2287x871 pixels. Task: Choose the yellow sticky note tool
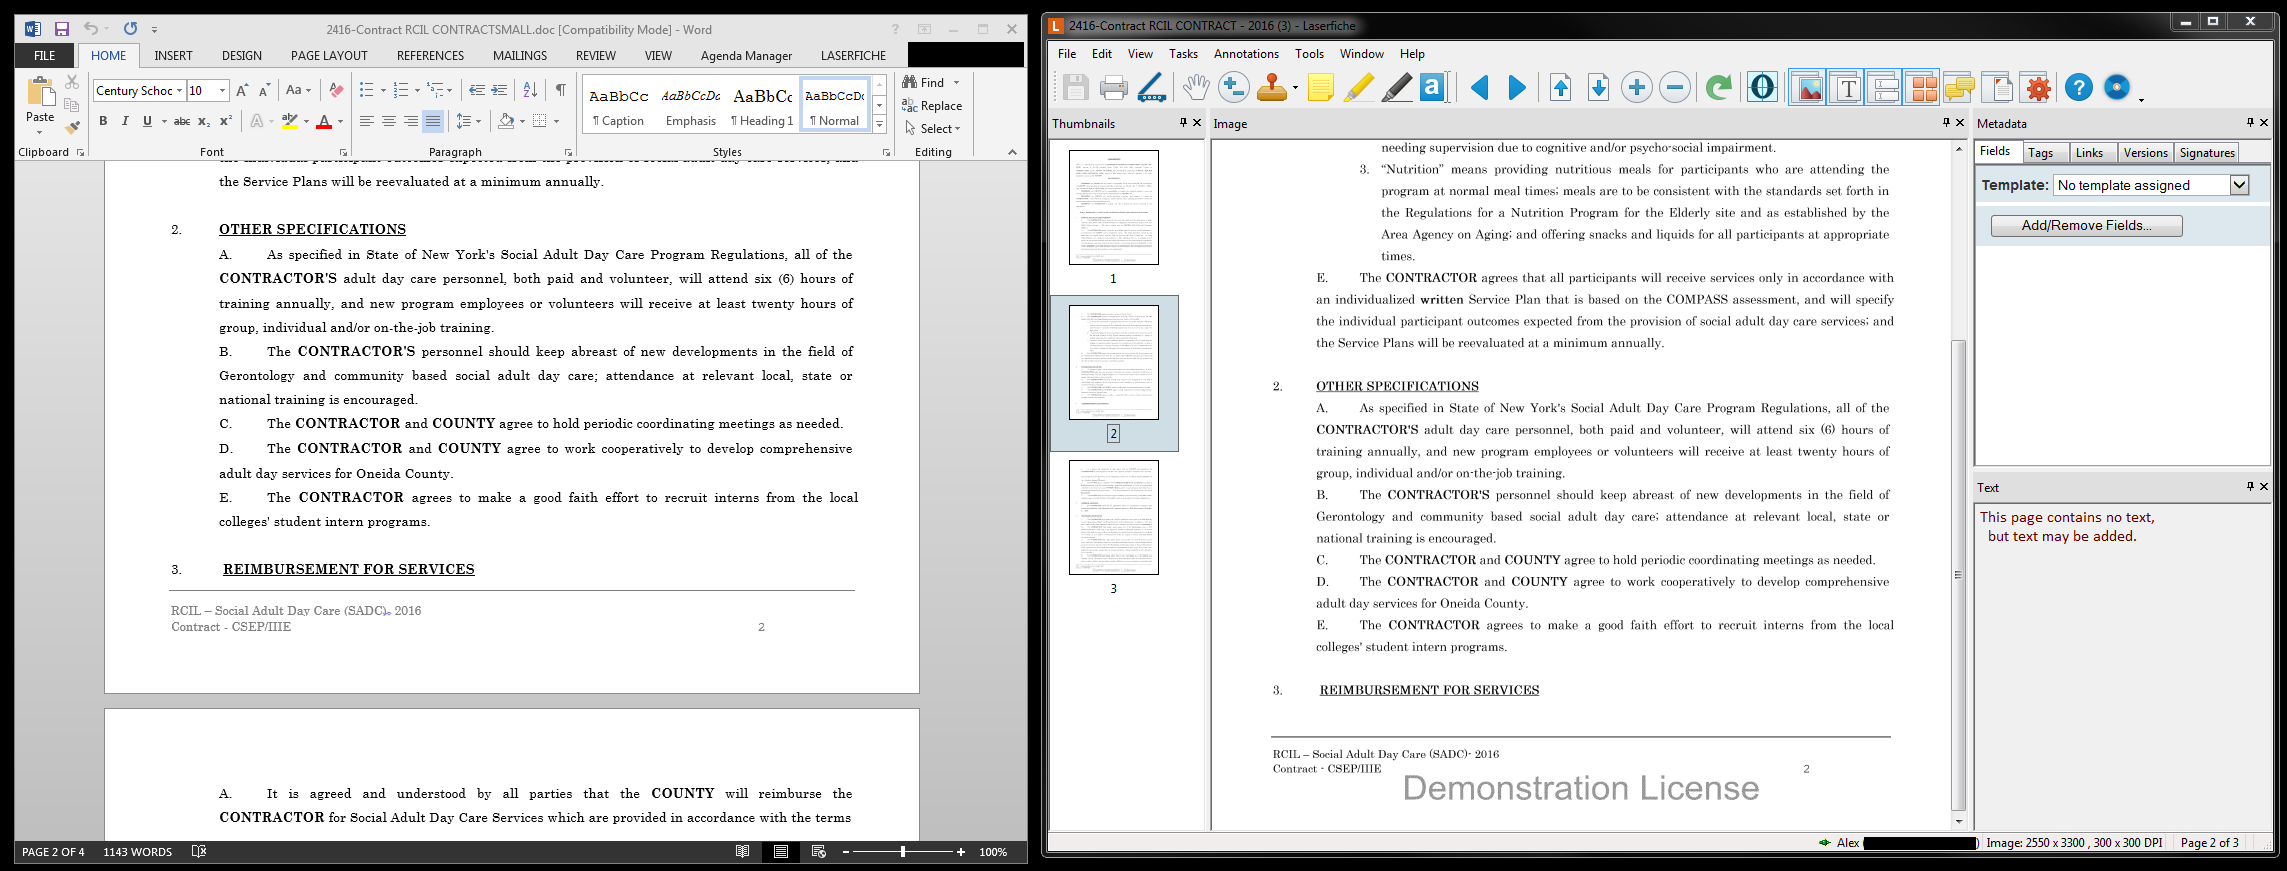(x=1320, y=88)
